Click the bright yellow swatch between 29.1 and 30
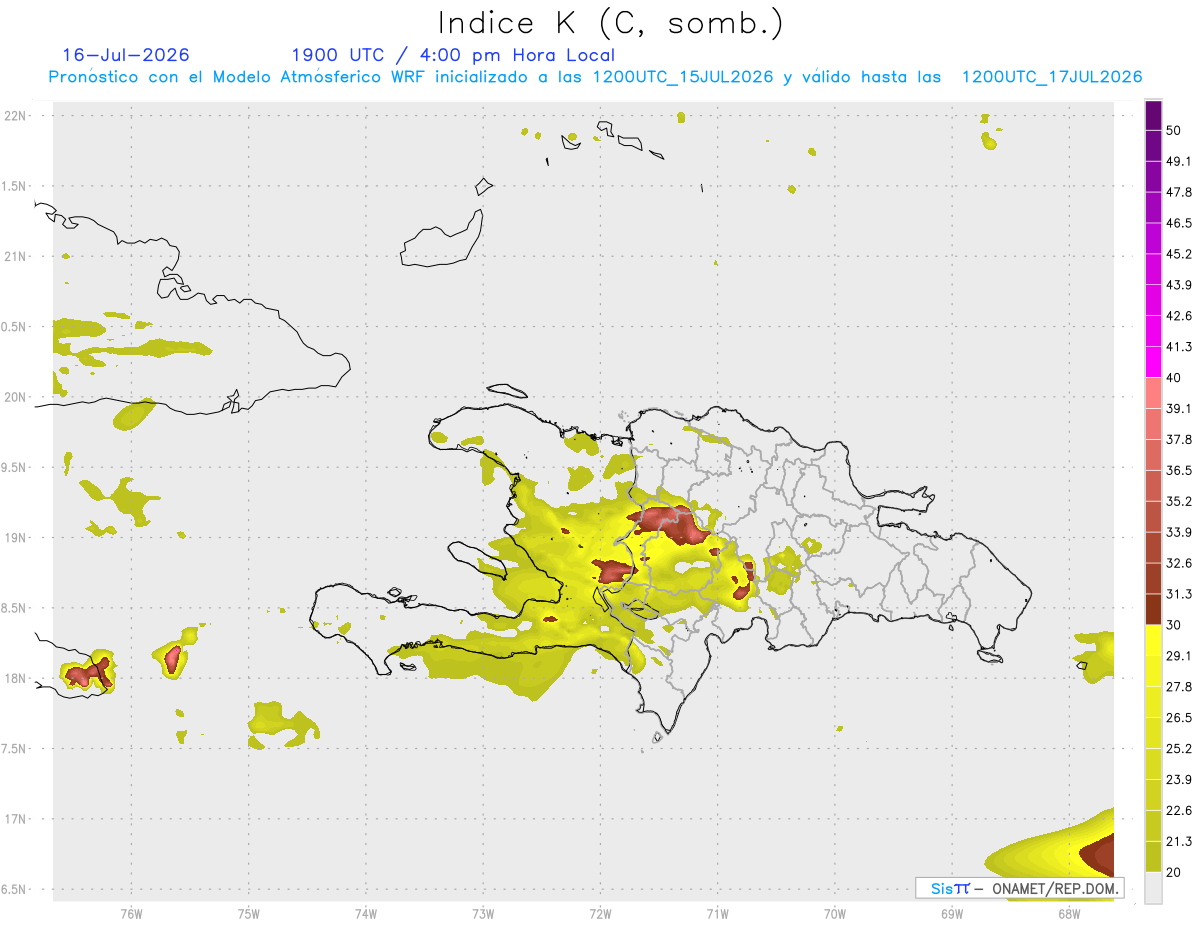 (1154, 640)
